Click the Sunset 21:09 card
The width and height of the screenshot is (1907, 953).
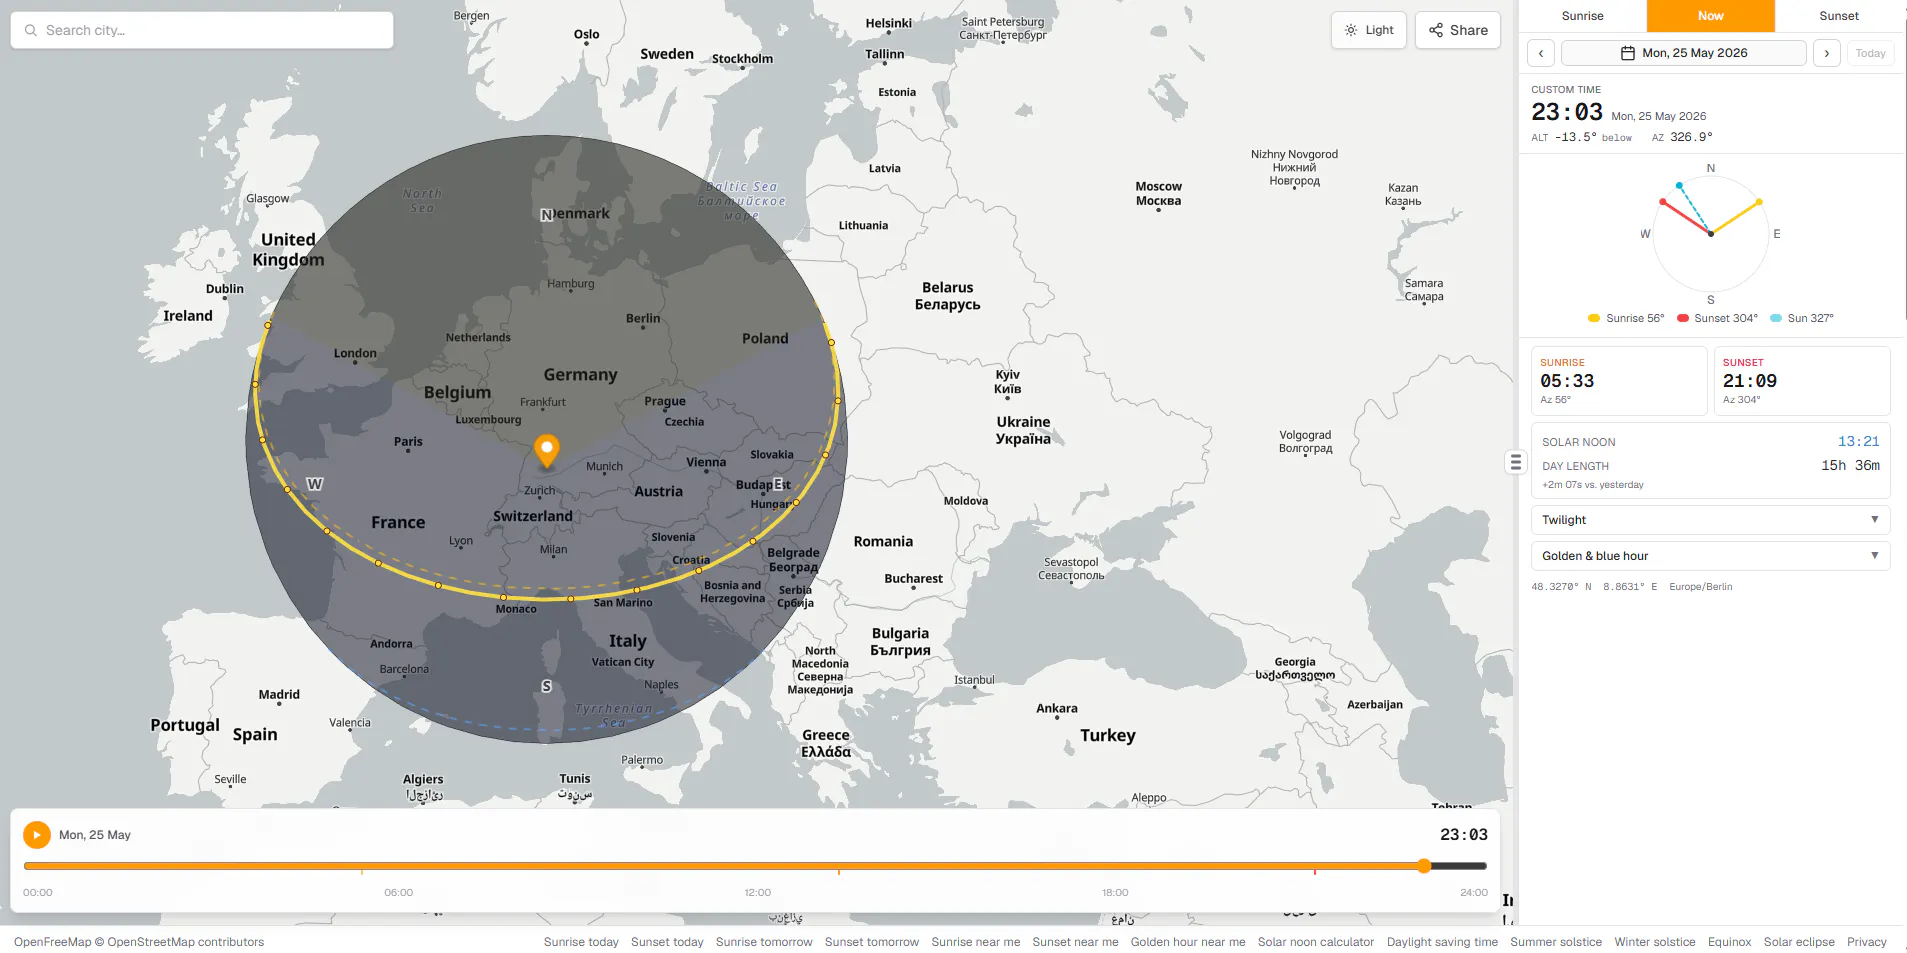[1802, 381]
